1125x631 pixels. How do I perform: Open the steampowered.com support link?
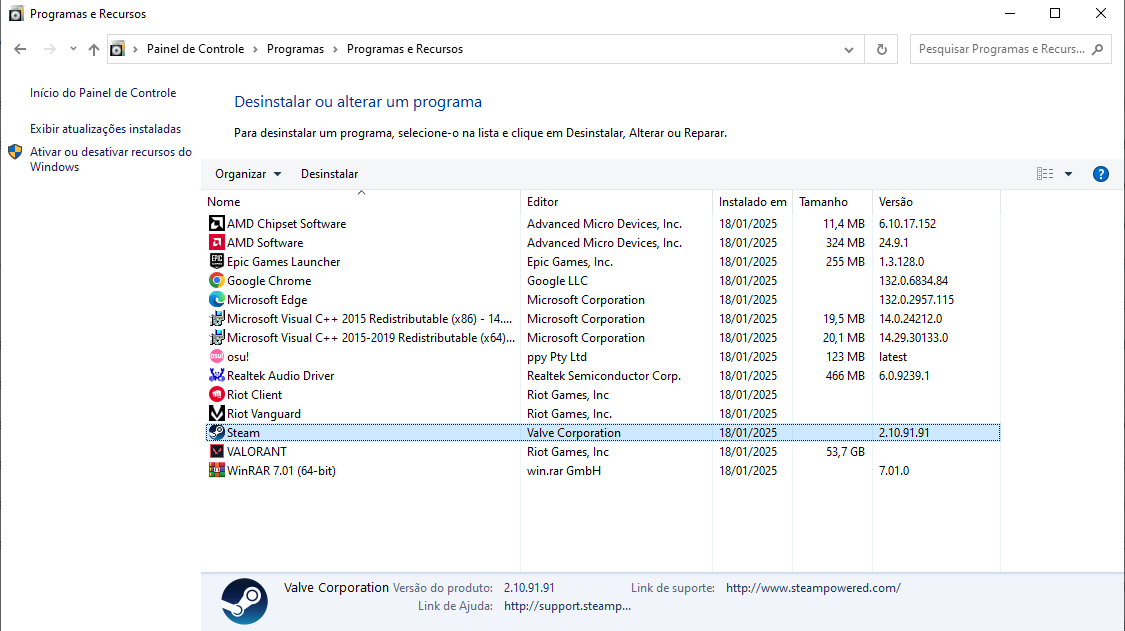[x=813, y=588]
